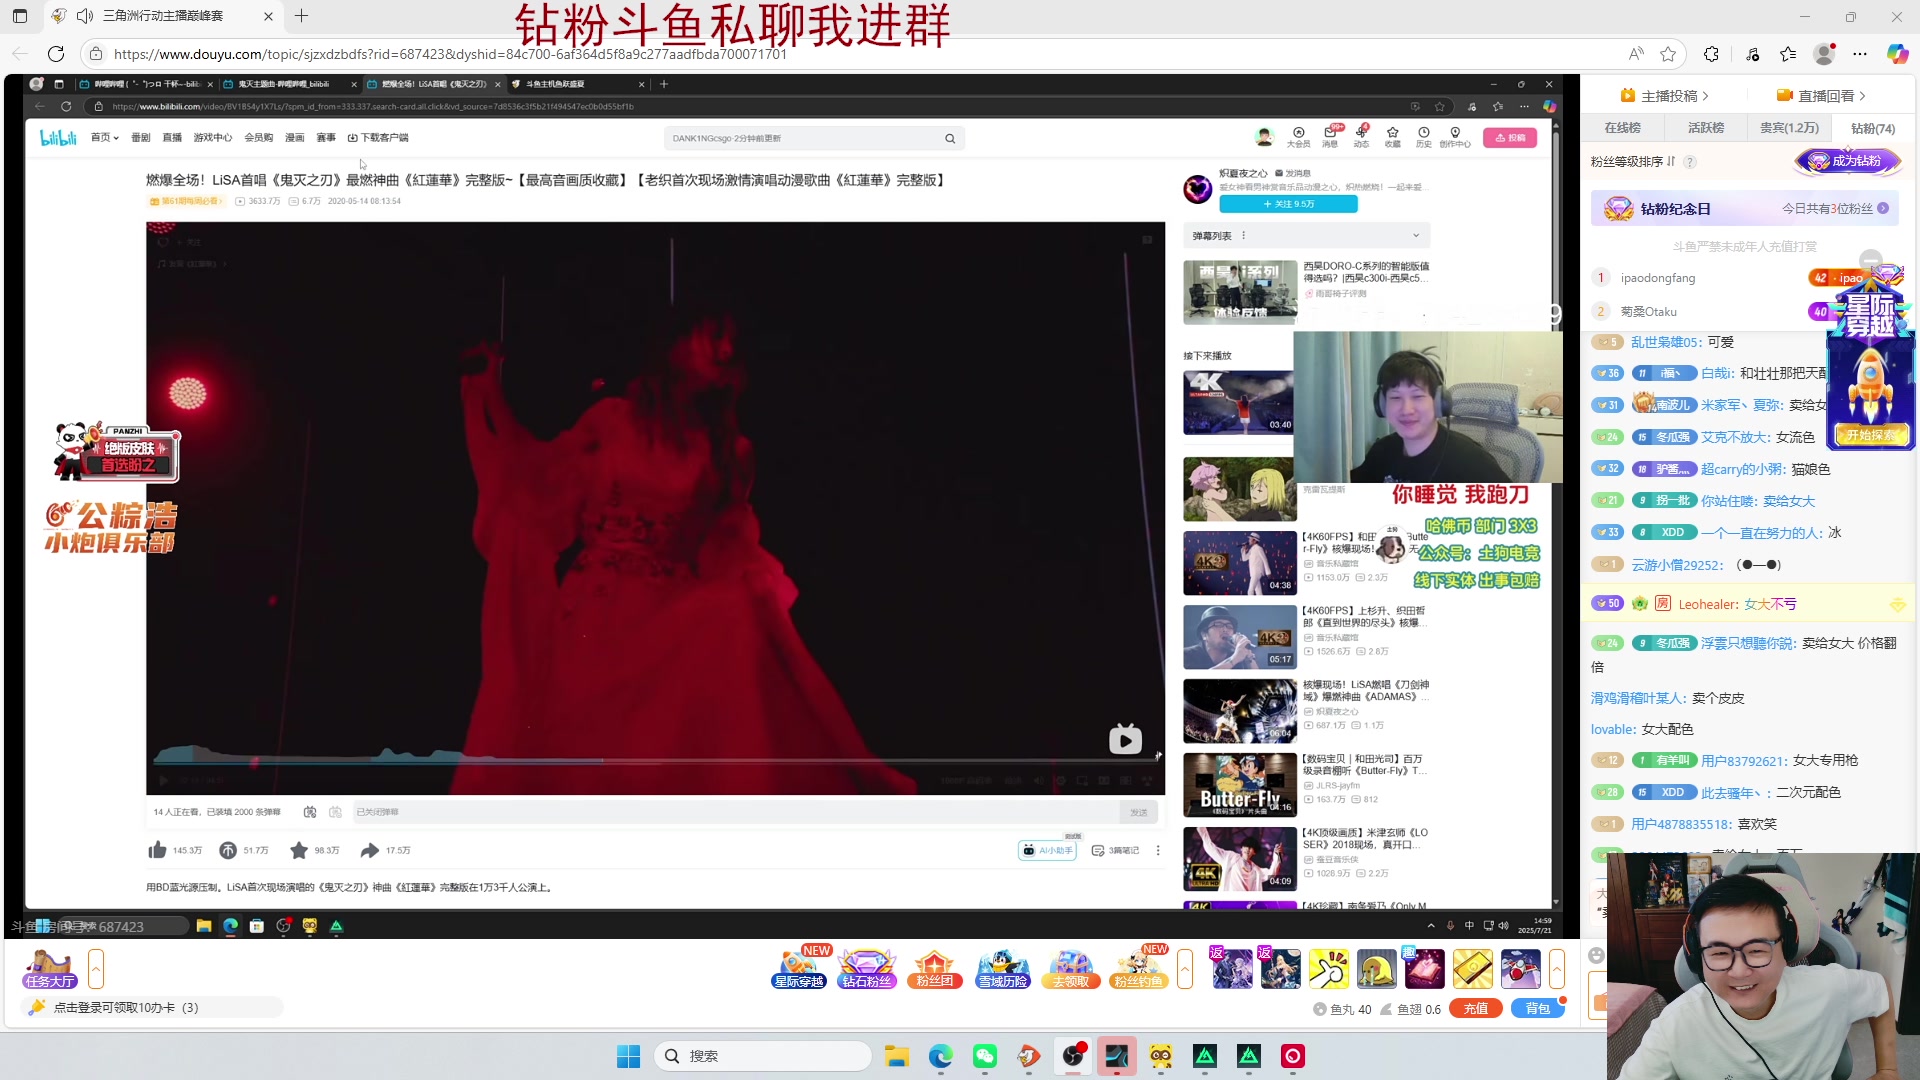
Task: Open 任务大厅 icon
Action: 50,969
